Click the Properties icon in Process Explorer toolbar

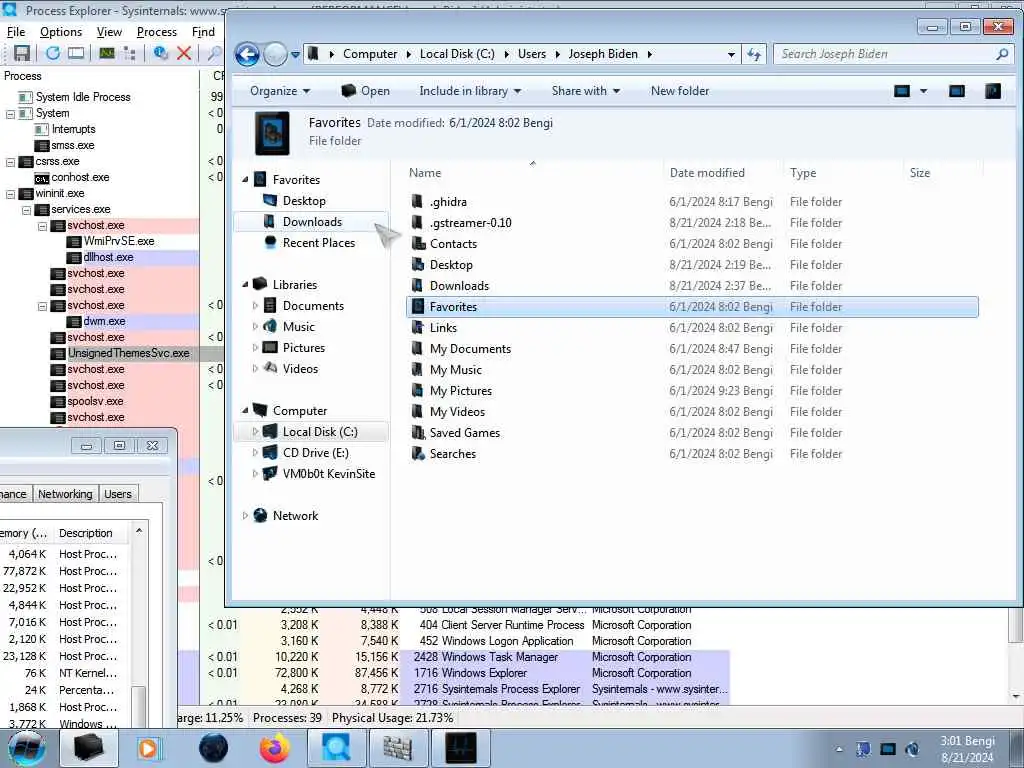(160, 53)
